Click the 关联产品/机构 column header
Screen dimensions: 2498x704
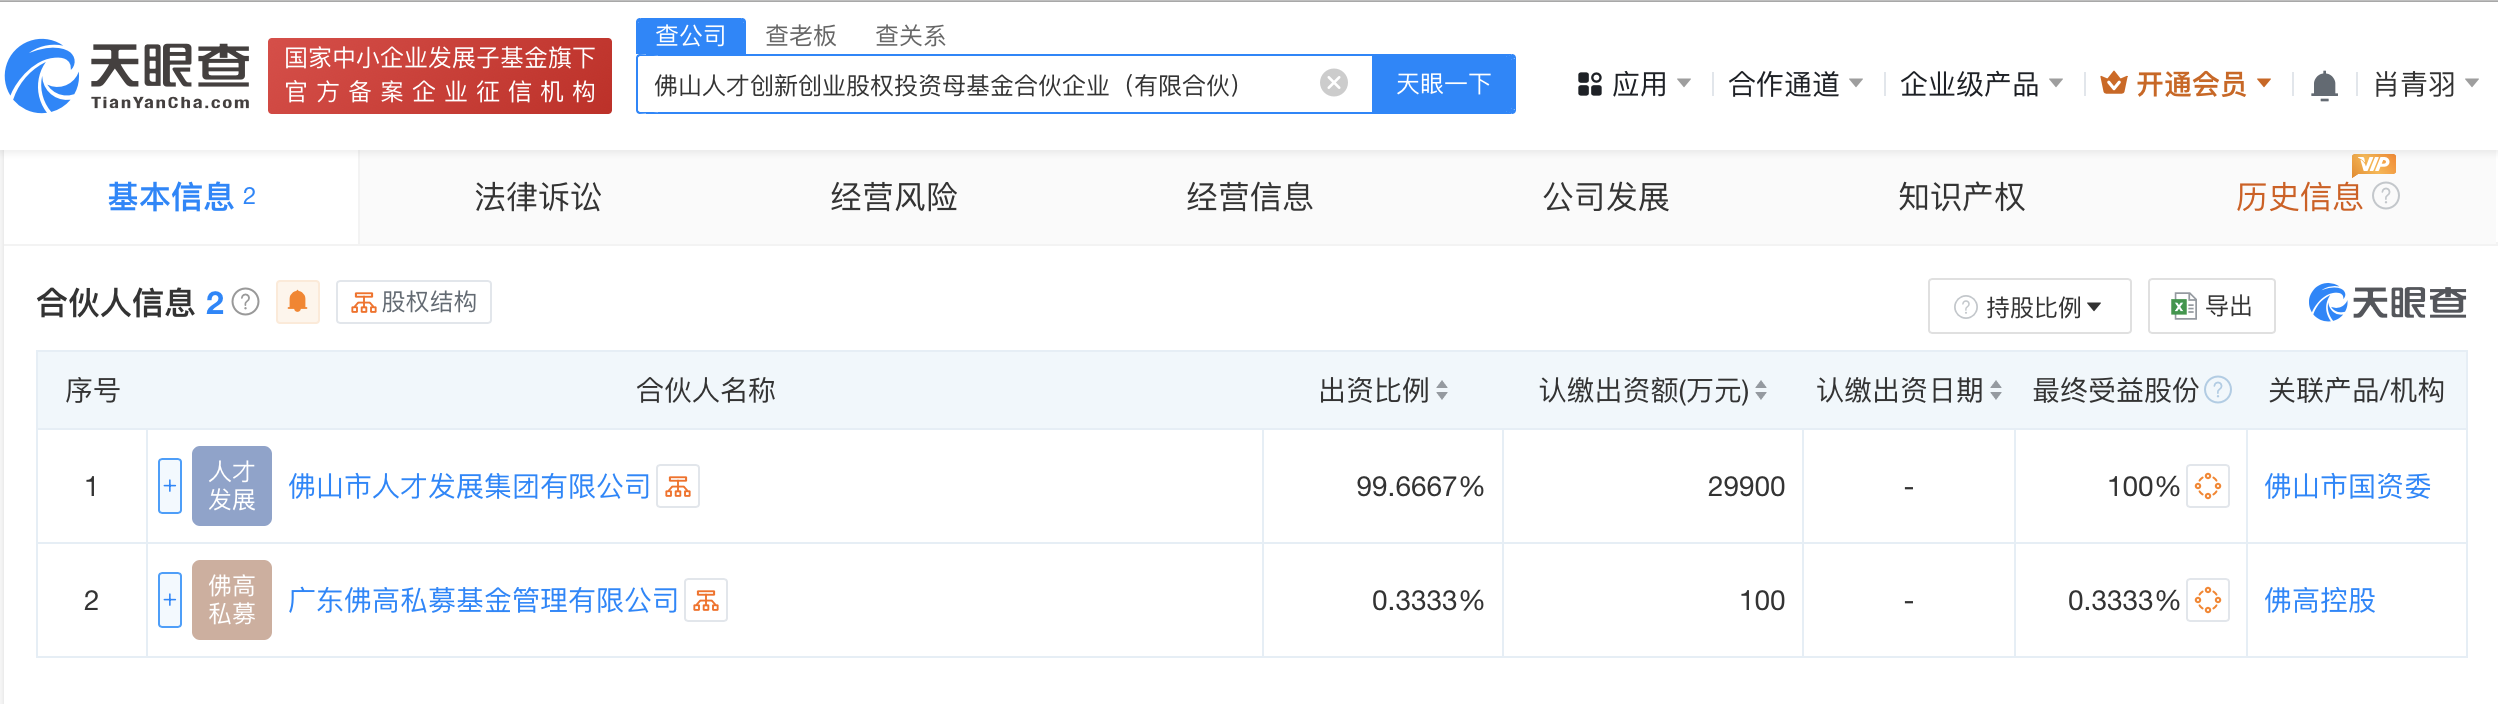point(2356,390)
